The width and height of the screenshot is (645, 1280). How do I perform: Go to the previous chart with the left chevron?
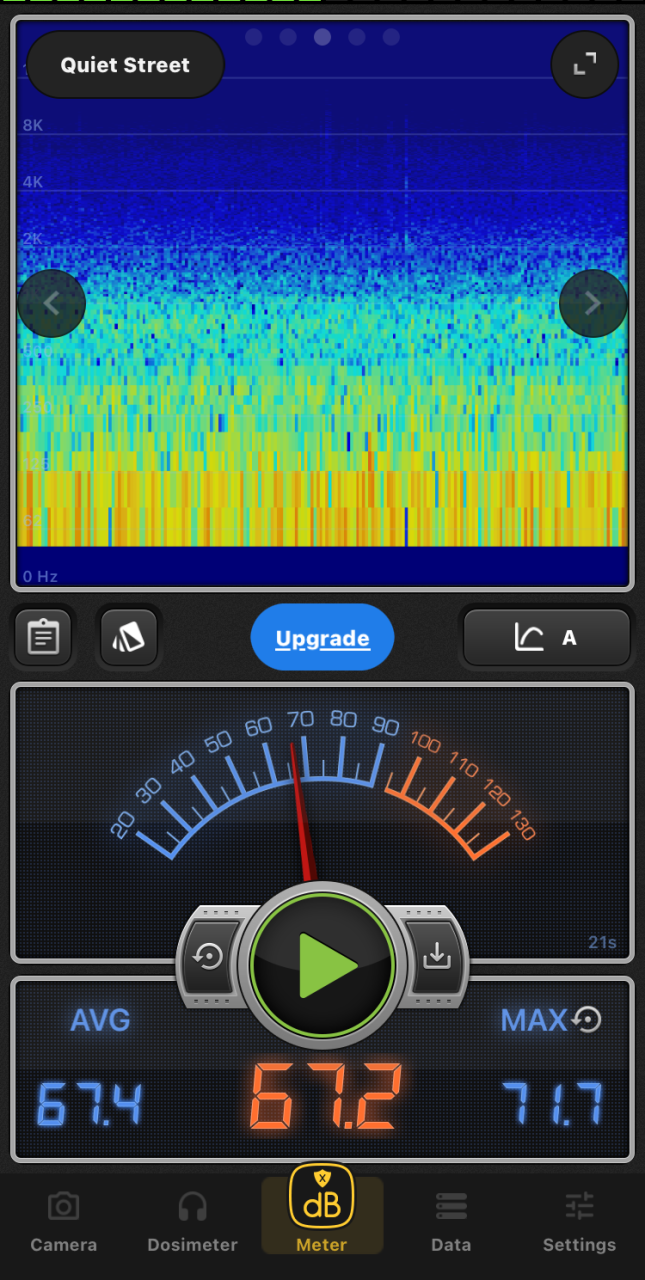52,303
